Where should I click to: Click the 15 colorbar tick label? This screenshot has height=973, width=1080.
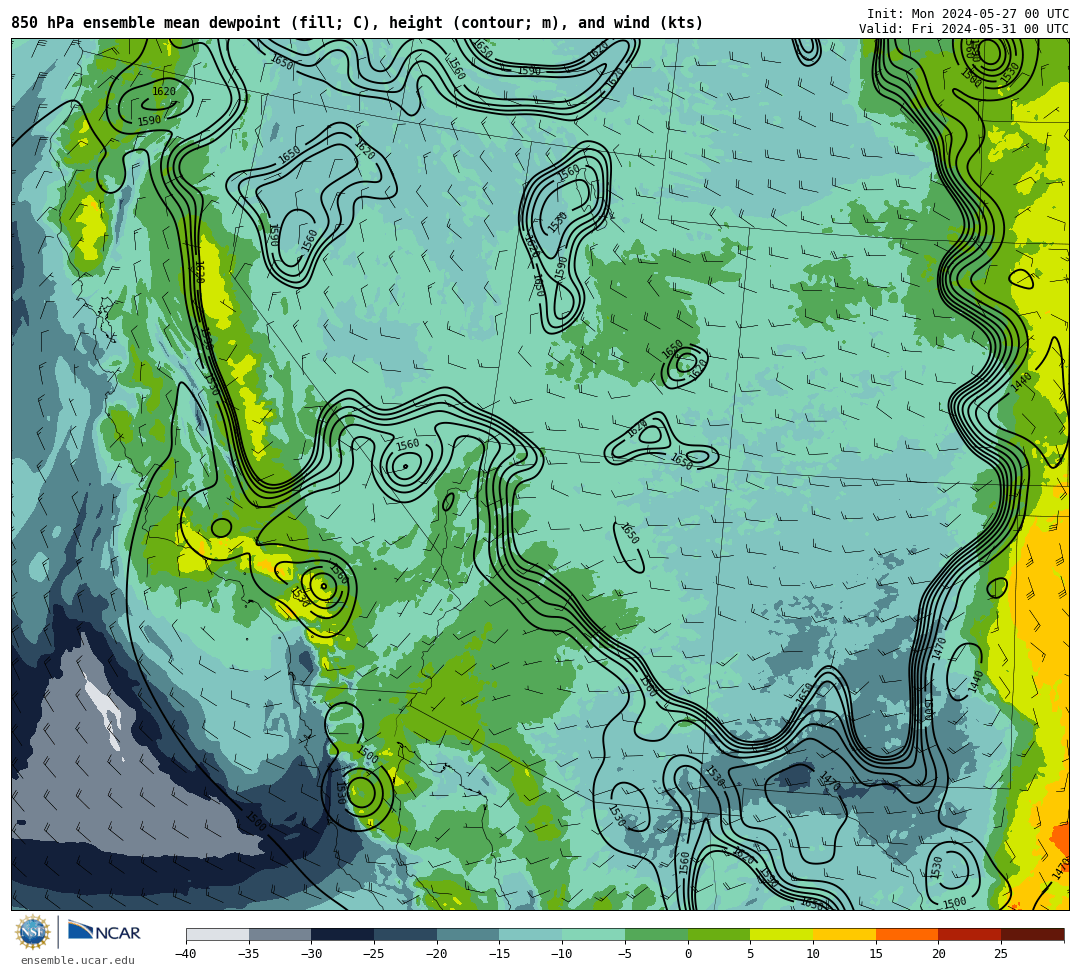click(875, 954)
